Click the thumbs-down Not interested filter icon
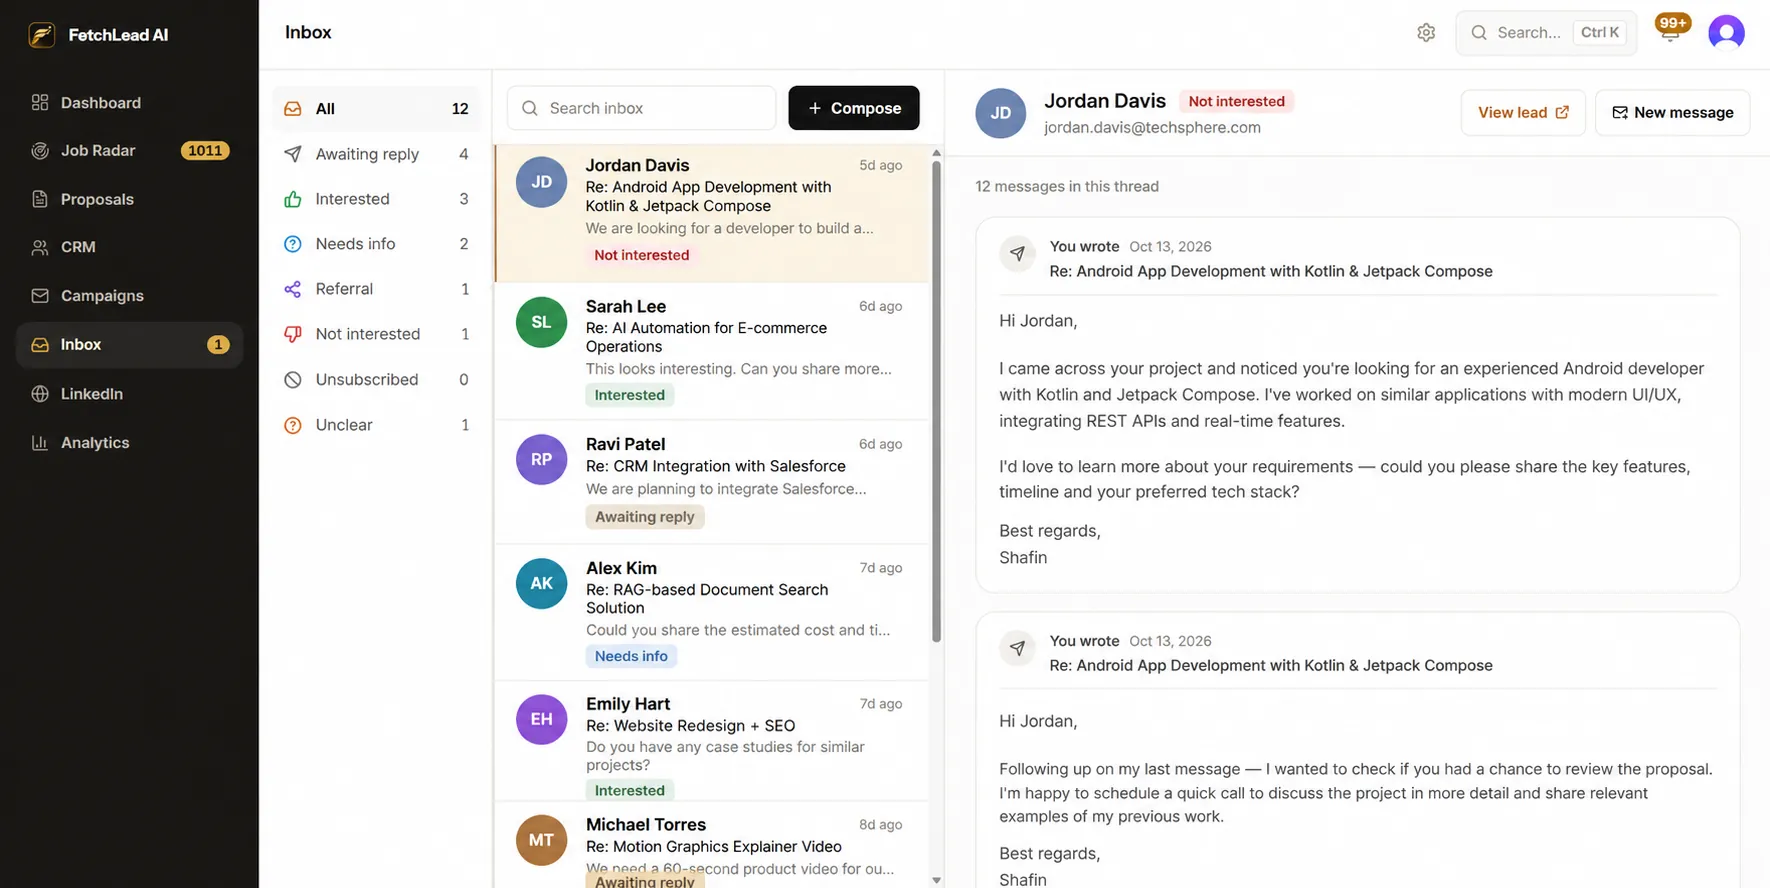Image resolution: width=1770 pixels, height=888 pixels. tap(293, 334)
